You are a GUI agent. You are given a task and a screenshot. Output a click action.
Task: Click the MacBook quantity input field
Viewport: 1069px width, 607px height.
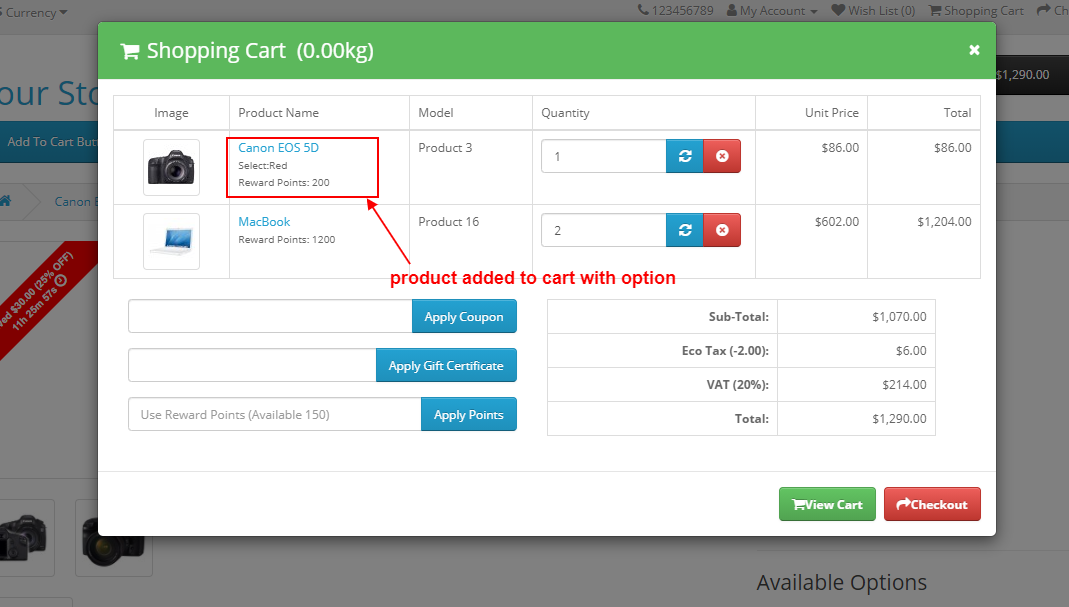(x=600, y=230)
